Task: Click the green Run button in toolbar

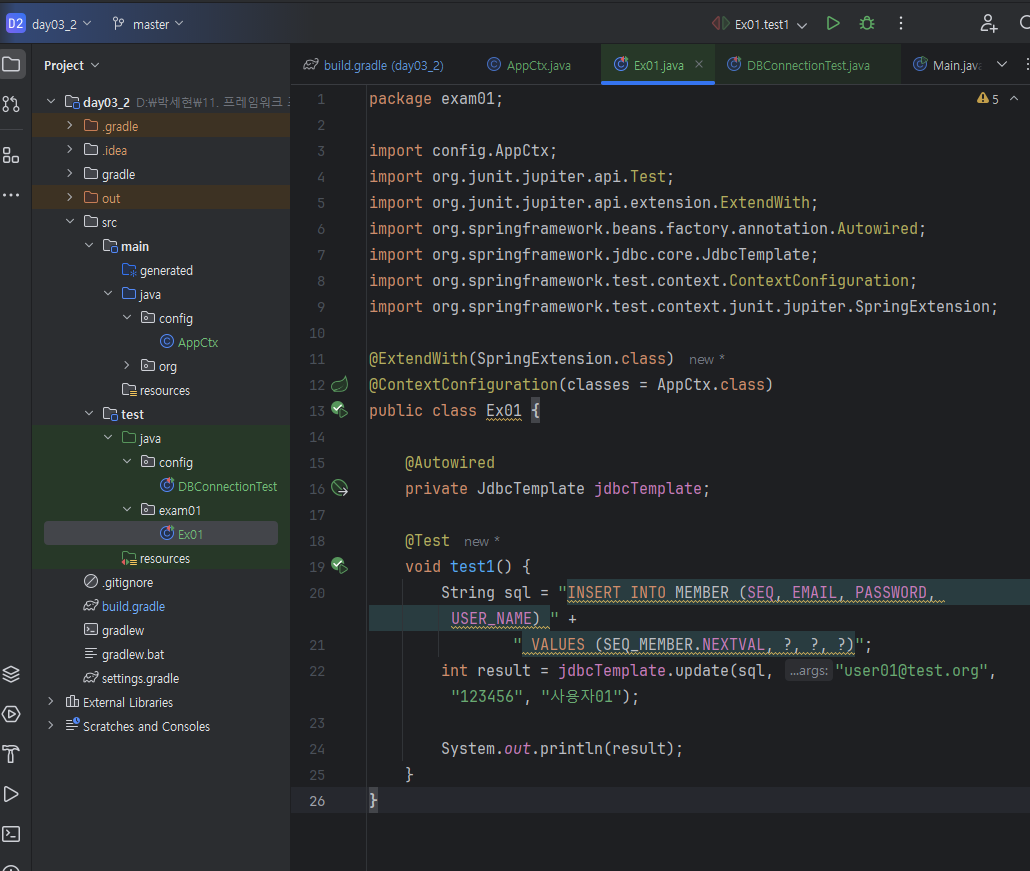Action: [833, 23]
